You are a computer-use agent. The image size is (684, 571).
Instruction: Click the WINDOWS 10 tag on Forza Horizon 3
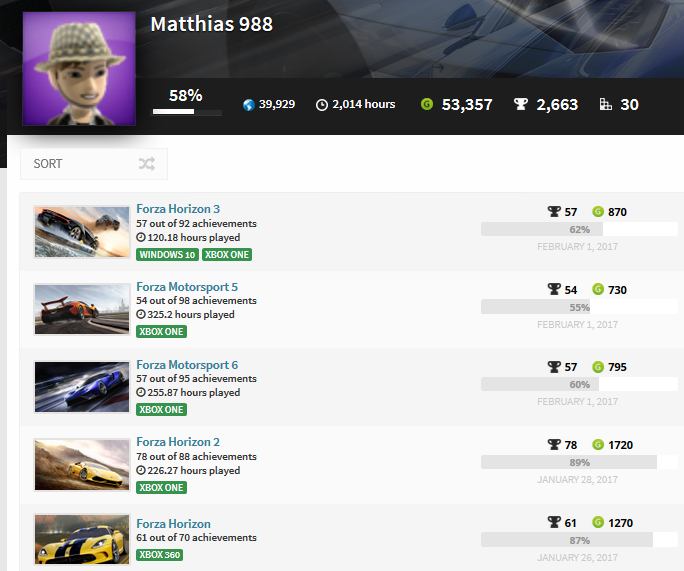[168, 254]
